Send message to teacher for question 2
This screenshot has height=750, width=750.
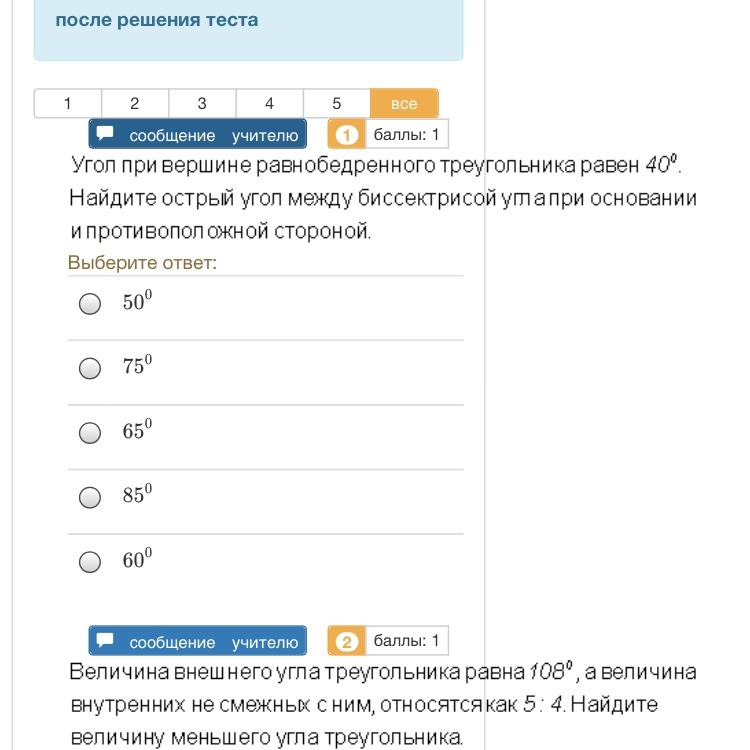(x=198, y=640)
